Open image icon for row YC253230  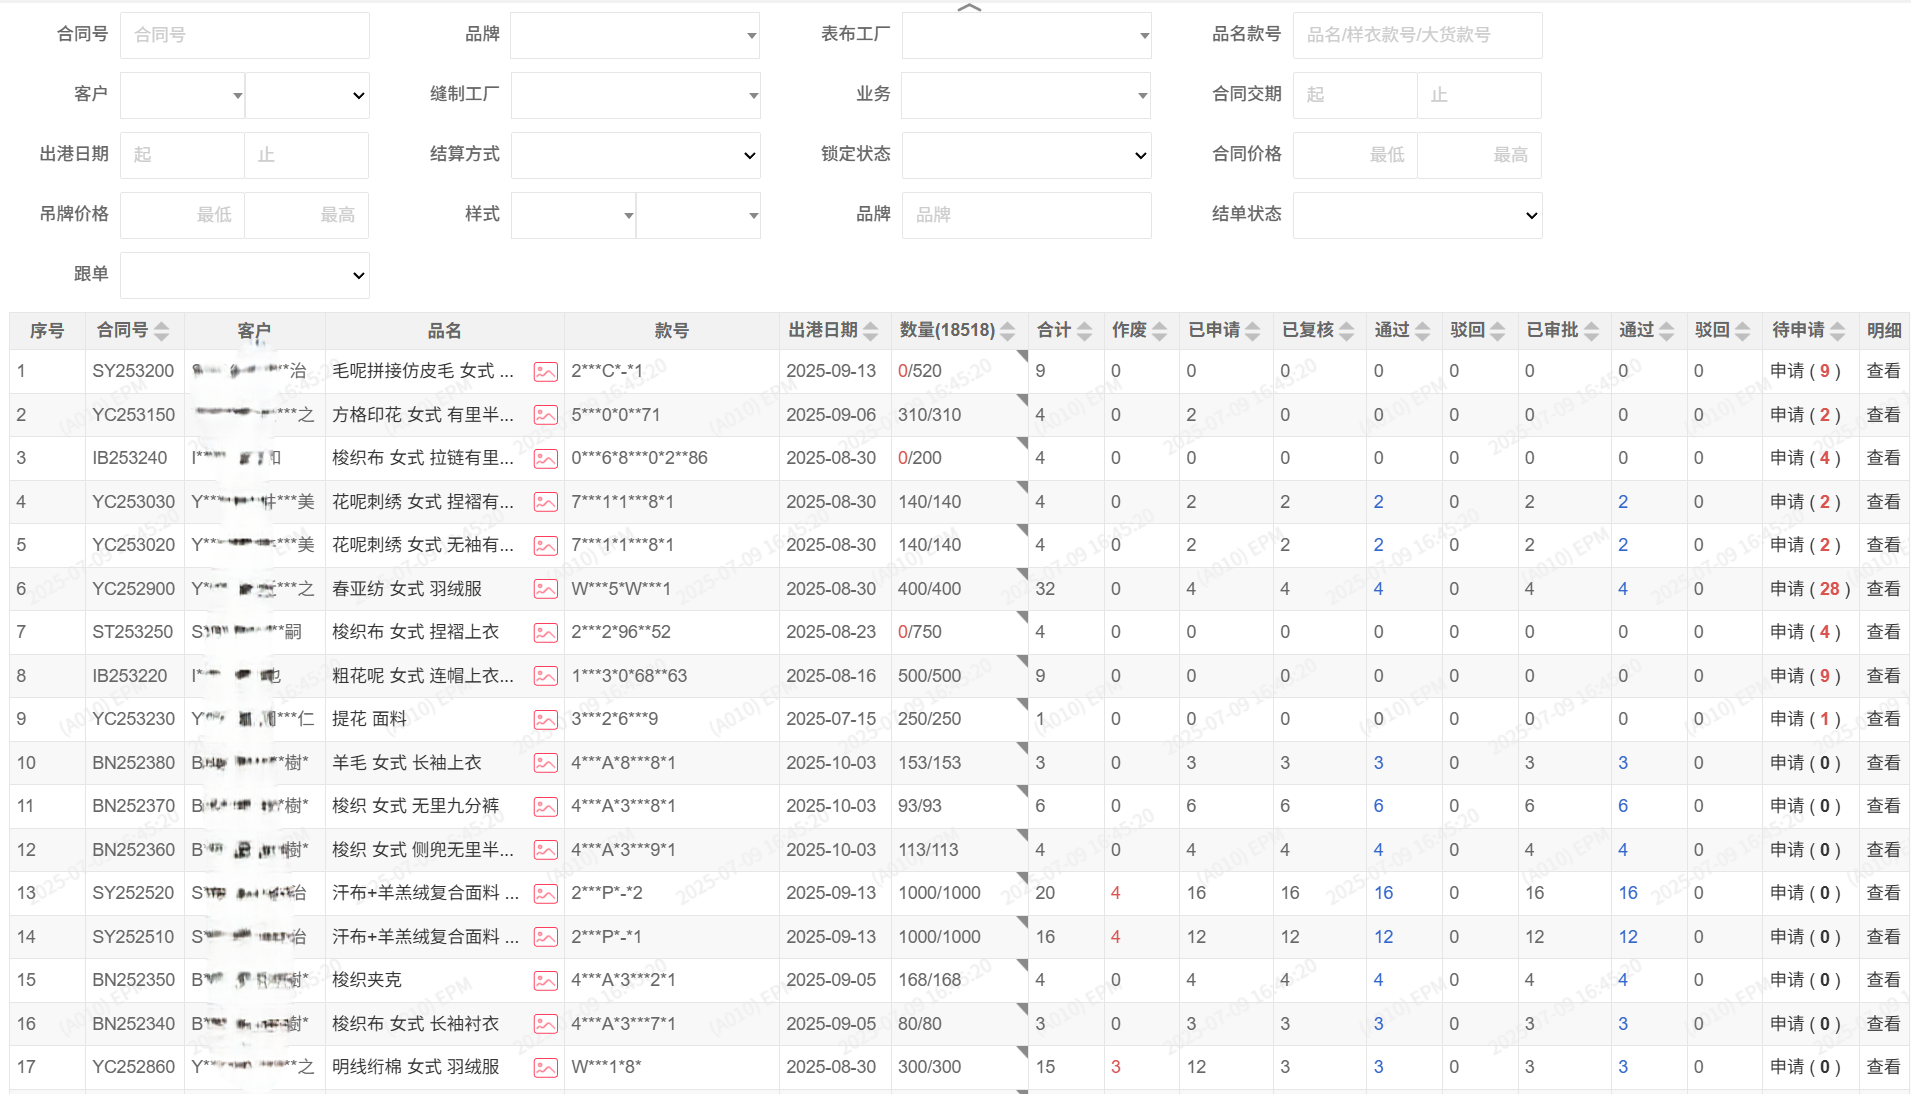point(545,720)
